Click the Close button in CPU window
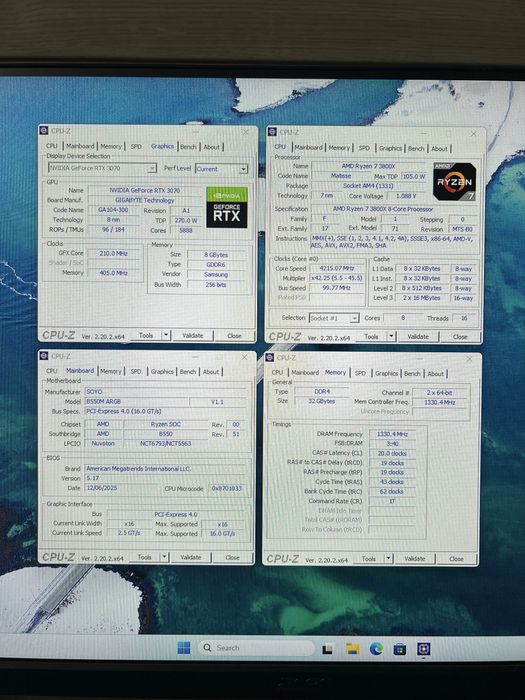Viewport: 525px width, 700px height. [460, 337]
